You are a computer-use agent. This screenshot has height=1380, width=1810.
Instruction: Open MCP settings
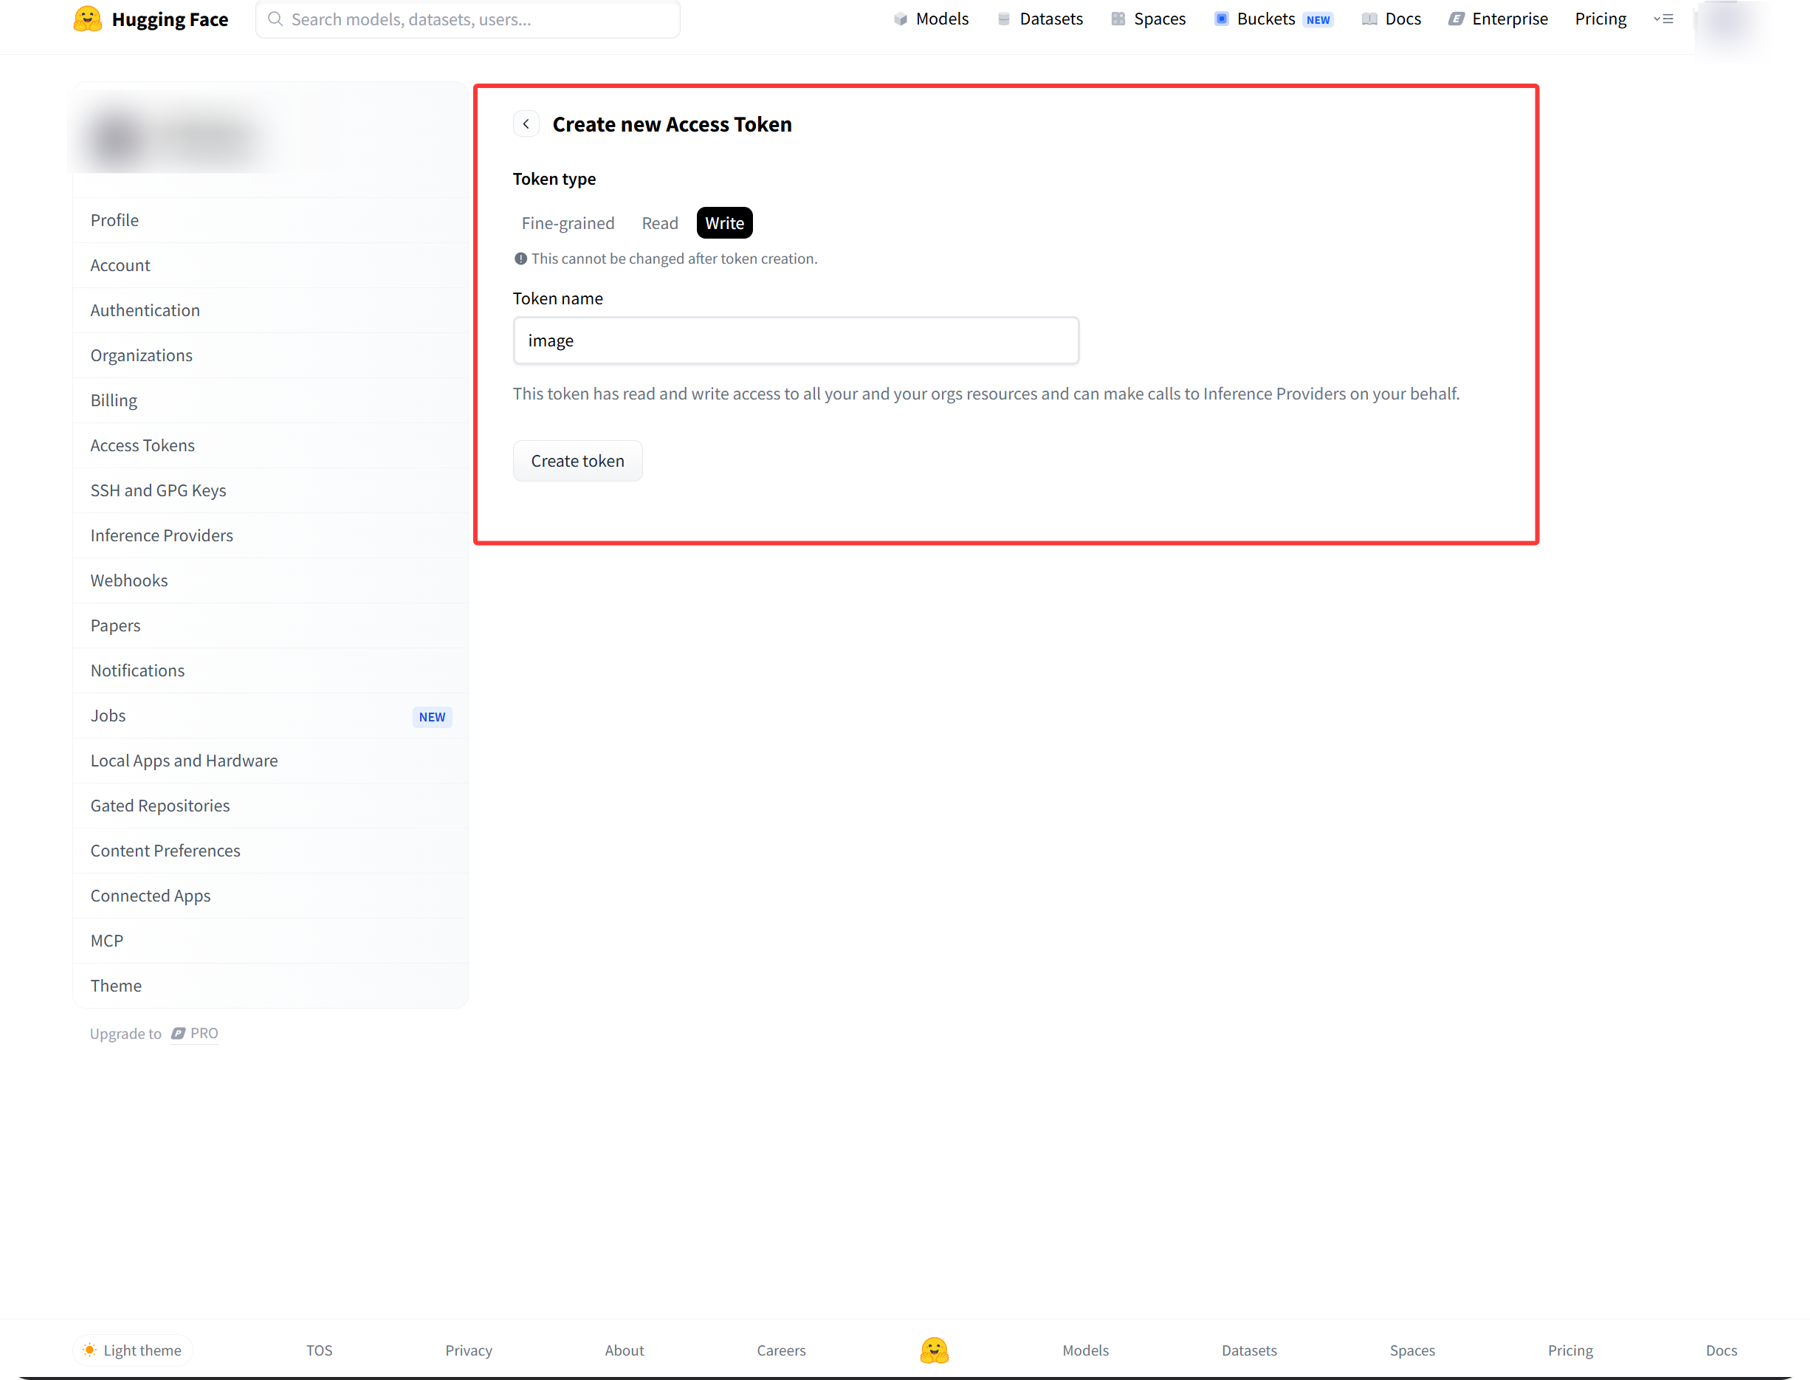pyautogui.click(x=270, y=940)
